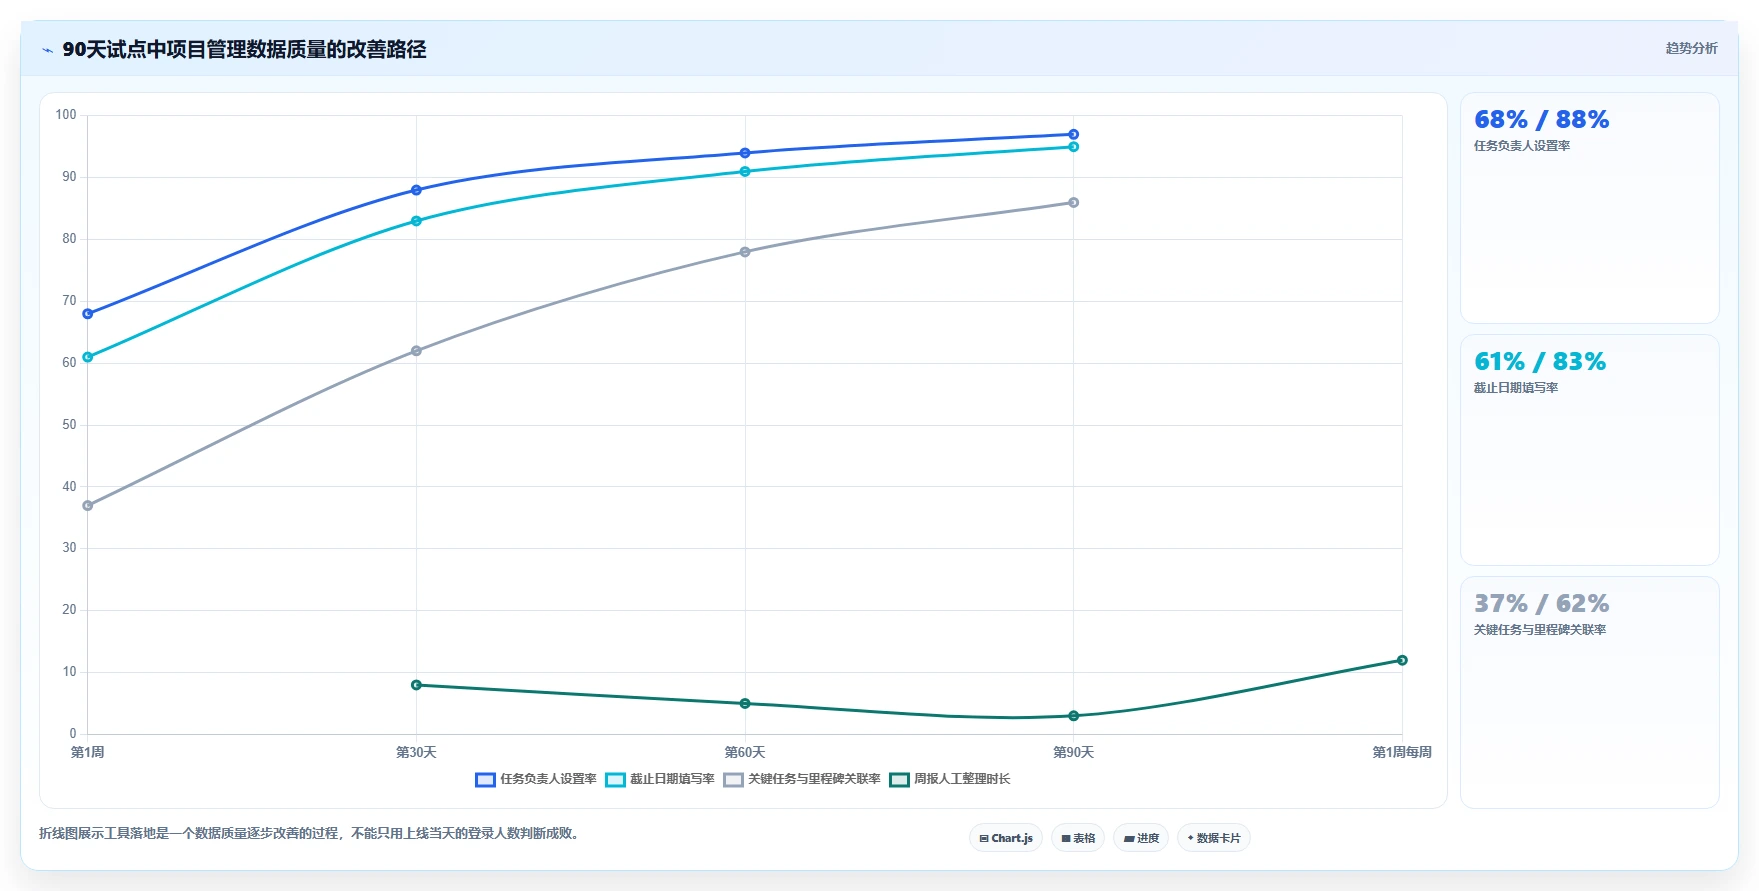Click the green data point at 第1周每周

1402,660
